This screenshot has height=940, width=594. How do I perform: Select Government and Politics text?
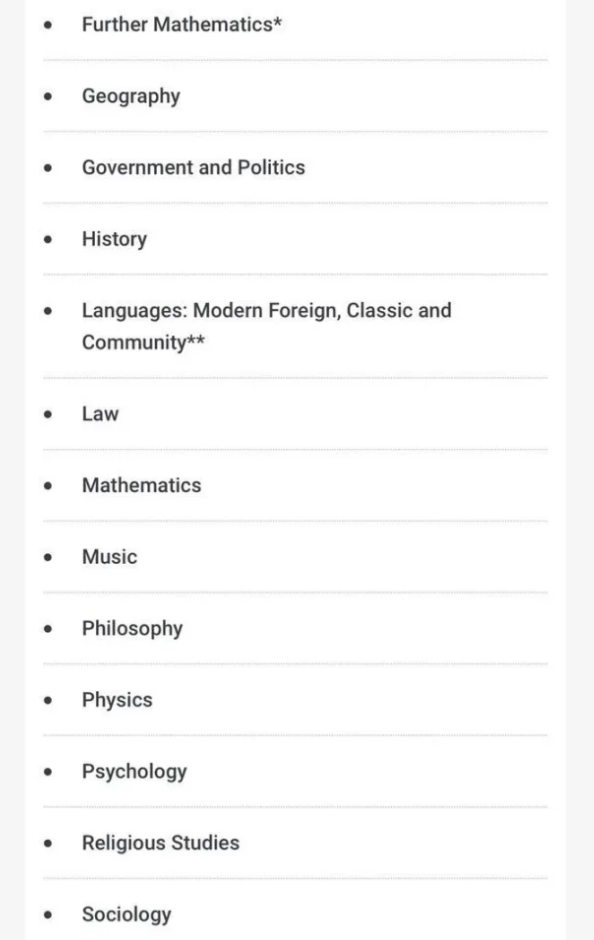[x=194, y=167]
